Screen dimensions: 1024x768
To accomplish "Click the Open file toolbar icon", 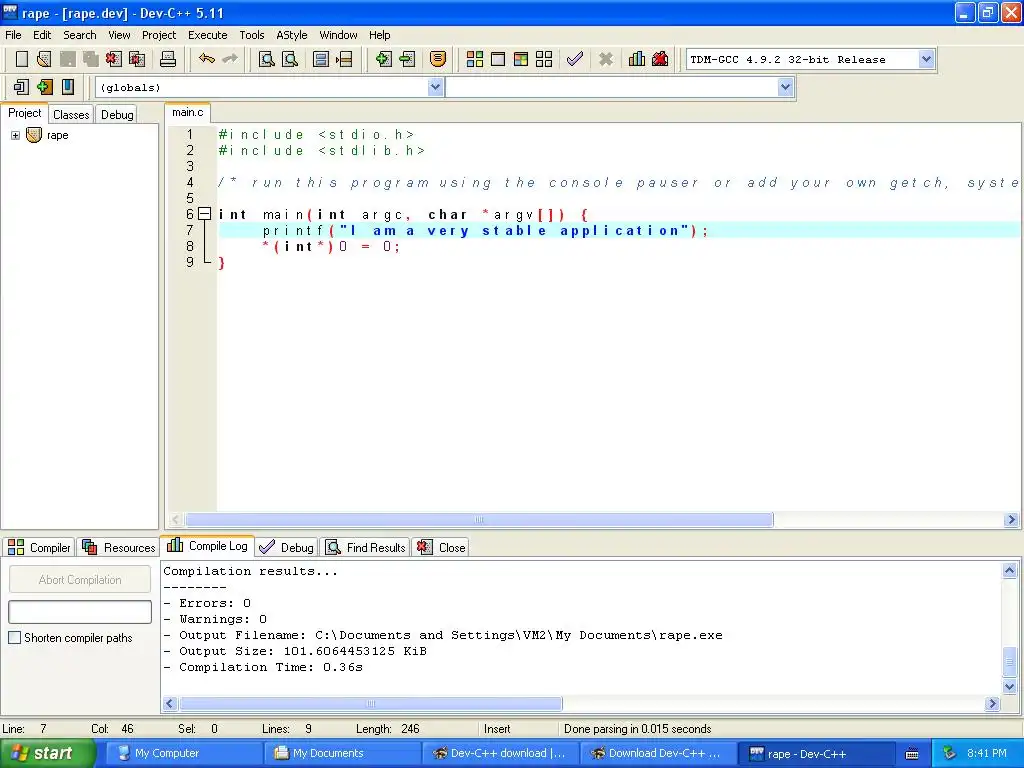I will point(44,59).
